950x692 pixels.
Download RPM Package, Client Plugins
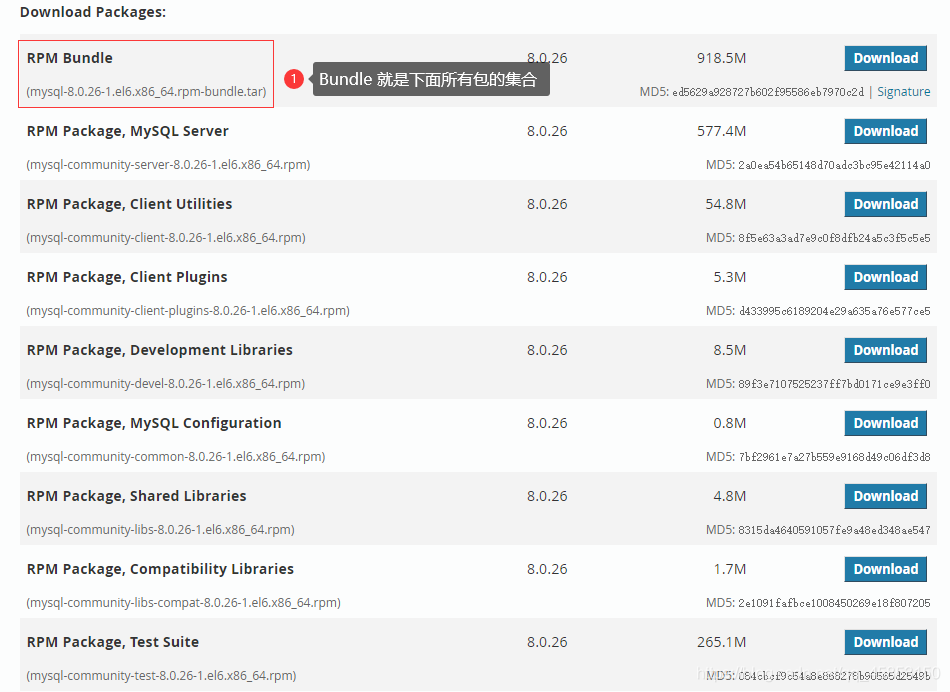point(885,277)
